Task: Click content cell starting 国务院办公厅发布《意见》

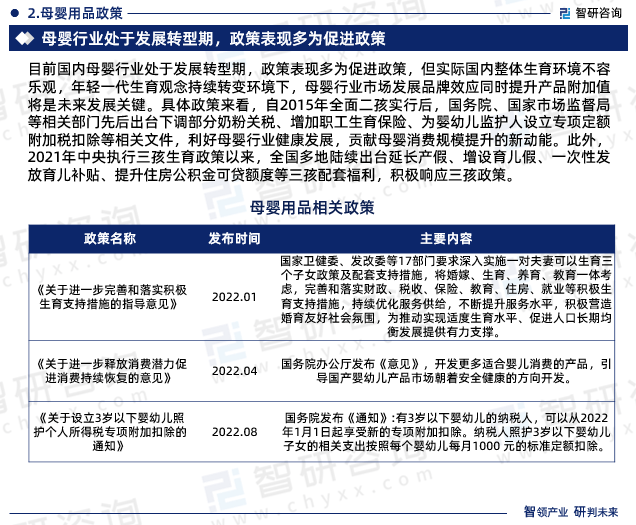Action: [x=446, y=371]
